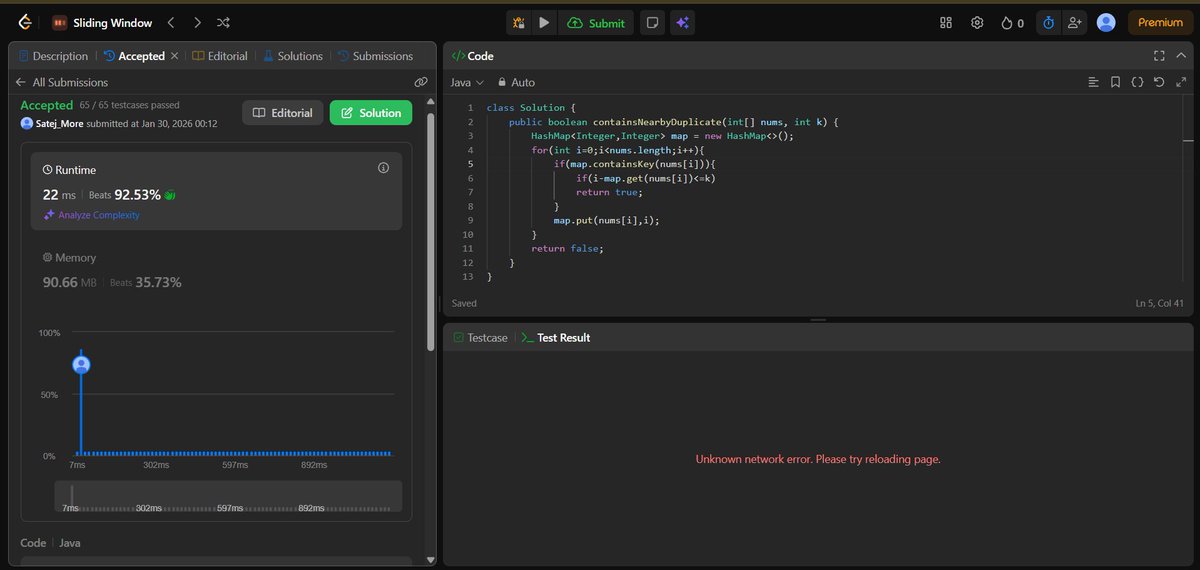1200x570 pixels.
Task: Select the Memory stats card
Action: pos(216,270)
